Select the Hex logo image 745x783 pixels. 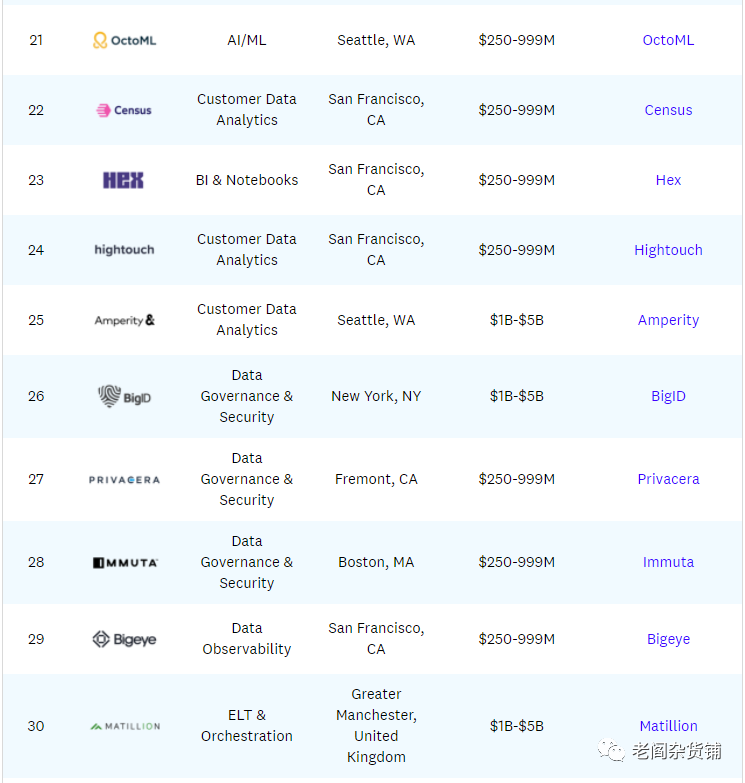(x=124, y=180)
